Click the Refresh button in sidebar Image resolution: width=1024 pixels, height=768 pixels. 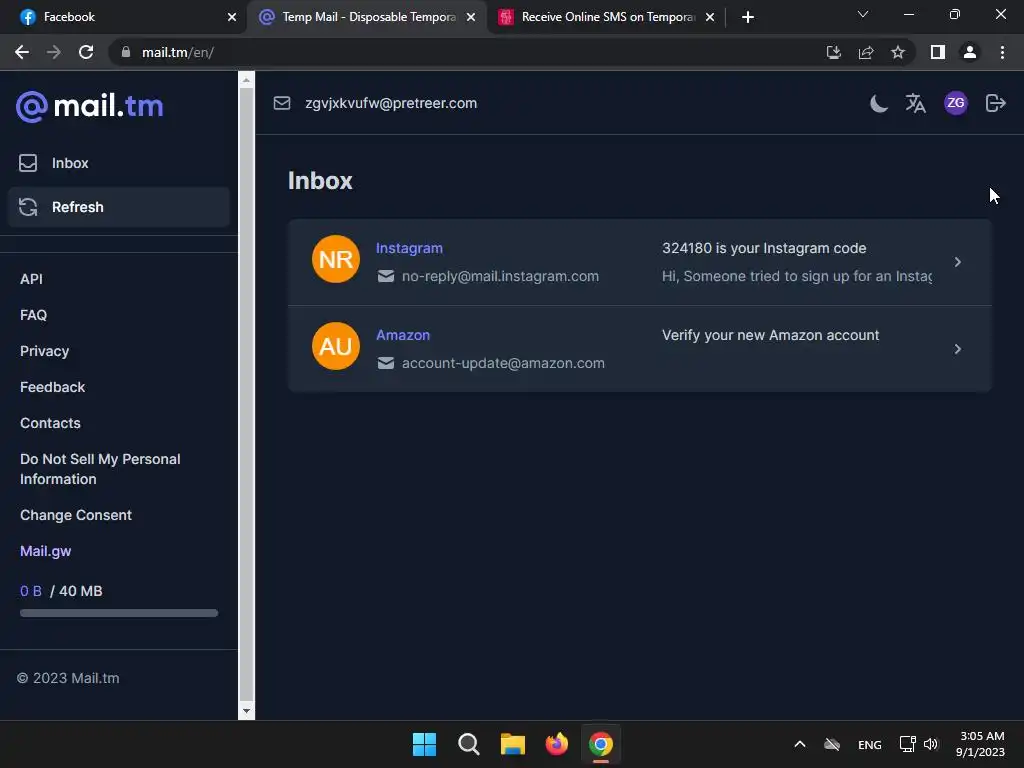point(119,207)
